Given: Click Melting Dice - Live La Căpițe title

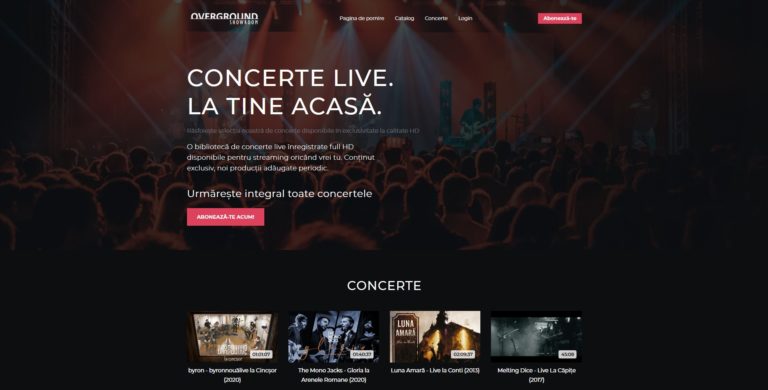Looking at the screenshot, I should (x=536, y=375).
